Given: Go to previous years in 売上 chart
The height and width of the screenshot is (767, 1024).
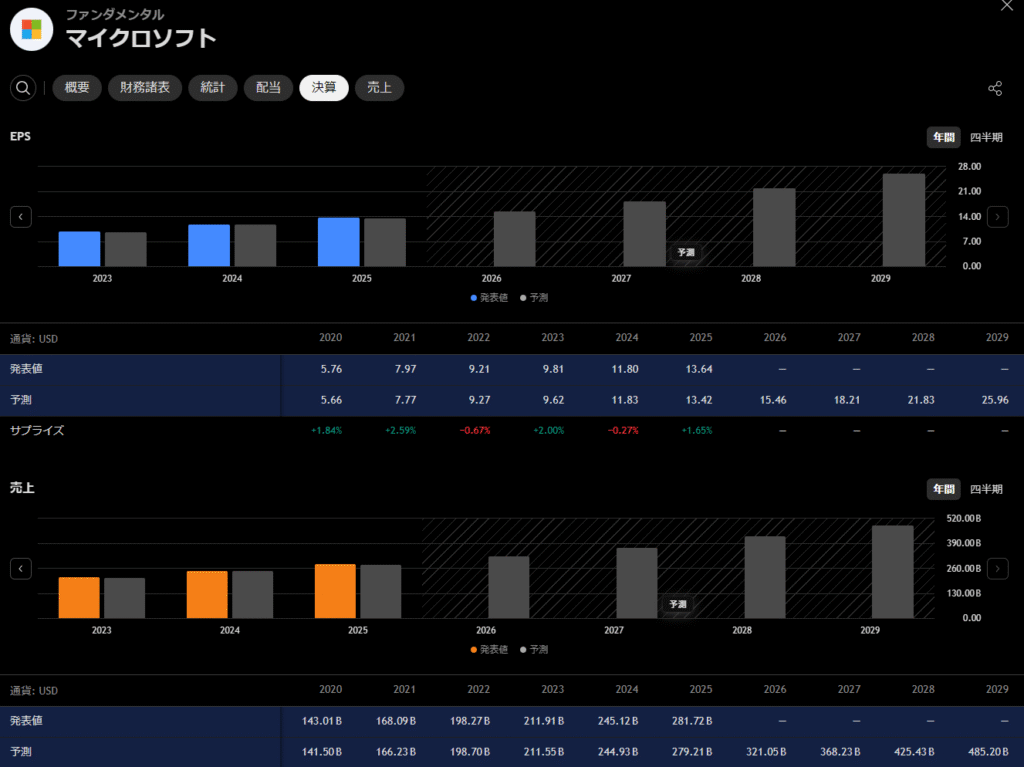Looking at the screenshot, I should 21,568.
